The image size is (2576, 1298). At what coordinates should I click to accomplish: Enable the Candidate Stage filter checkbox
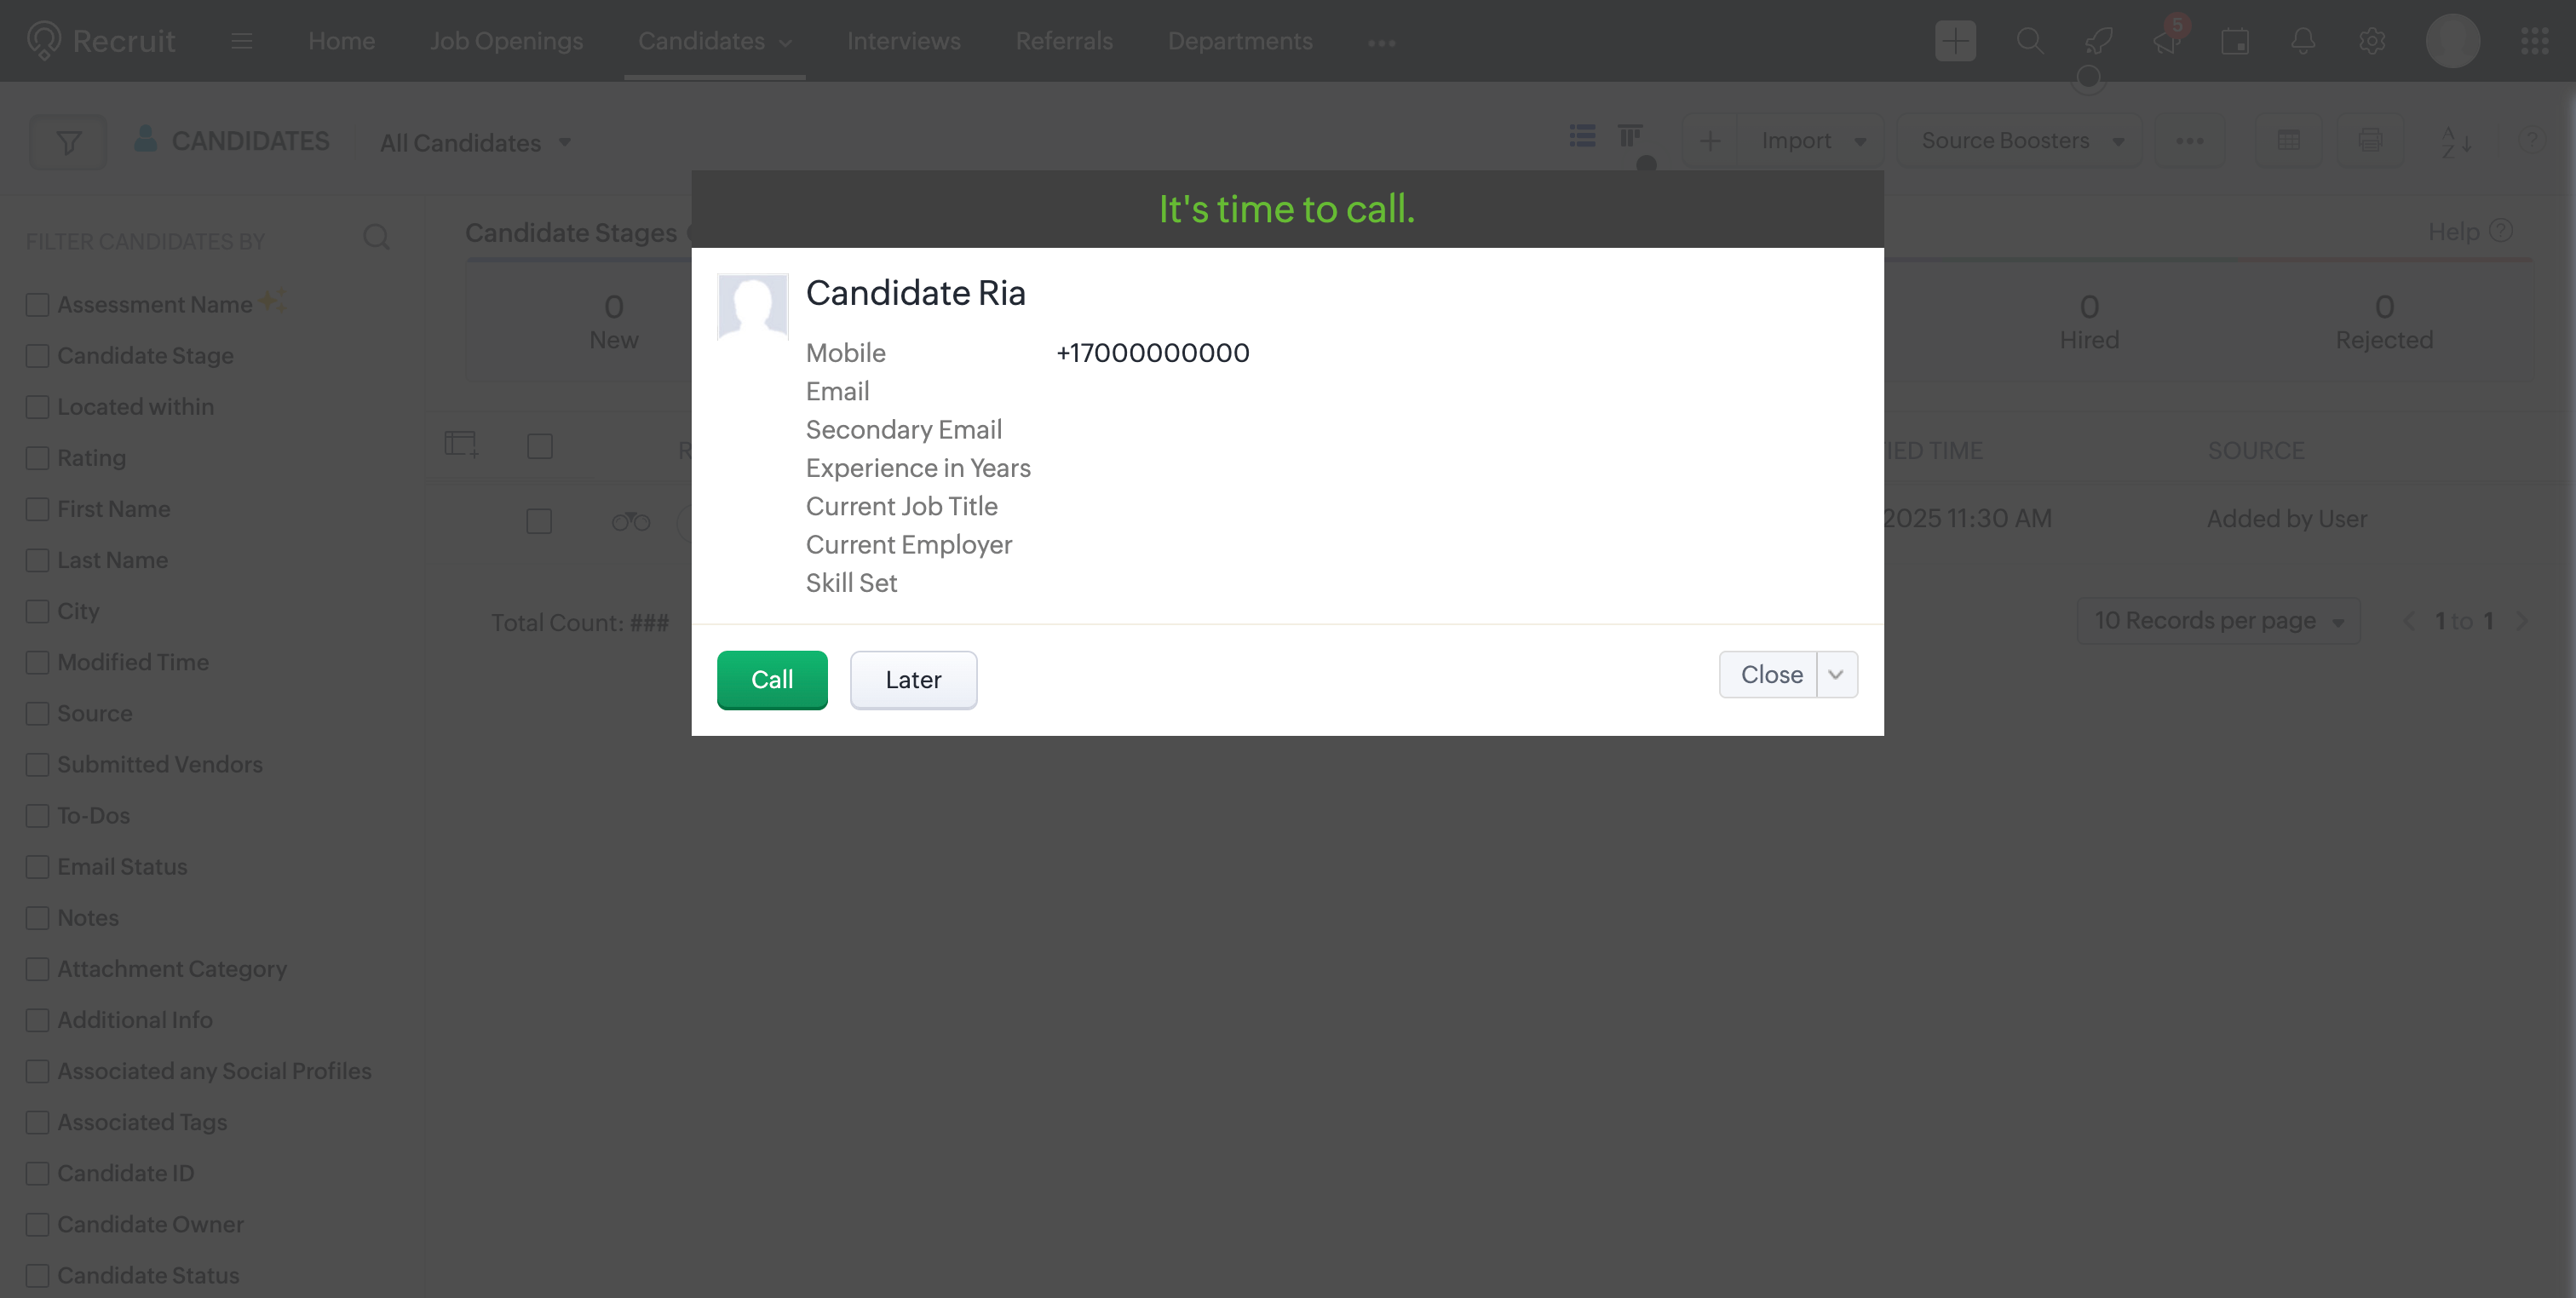[38, 356]
